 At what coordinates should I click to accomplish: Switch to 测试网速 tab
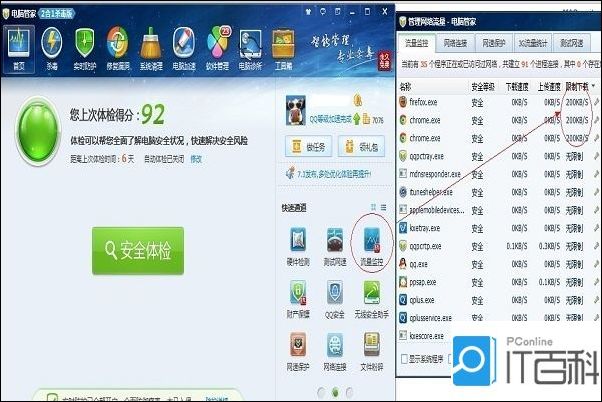(571, 43)
